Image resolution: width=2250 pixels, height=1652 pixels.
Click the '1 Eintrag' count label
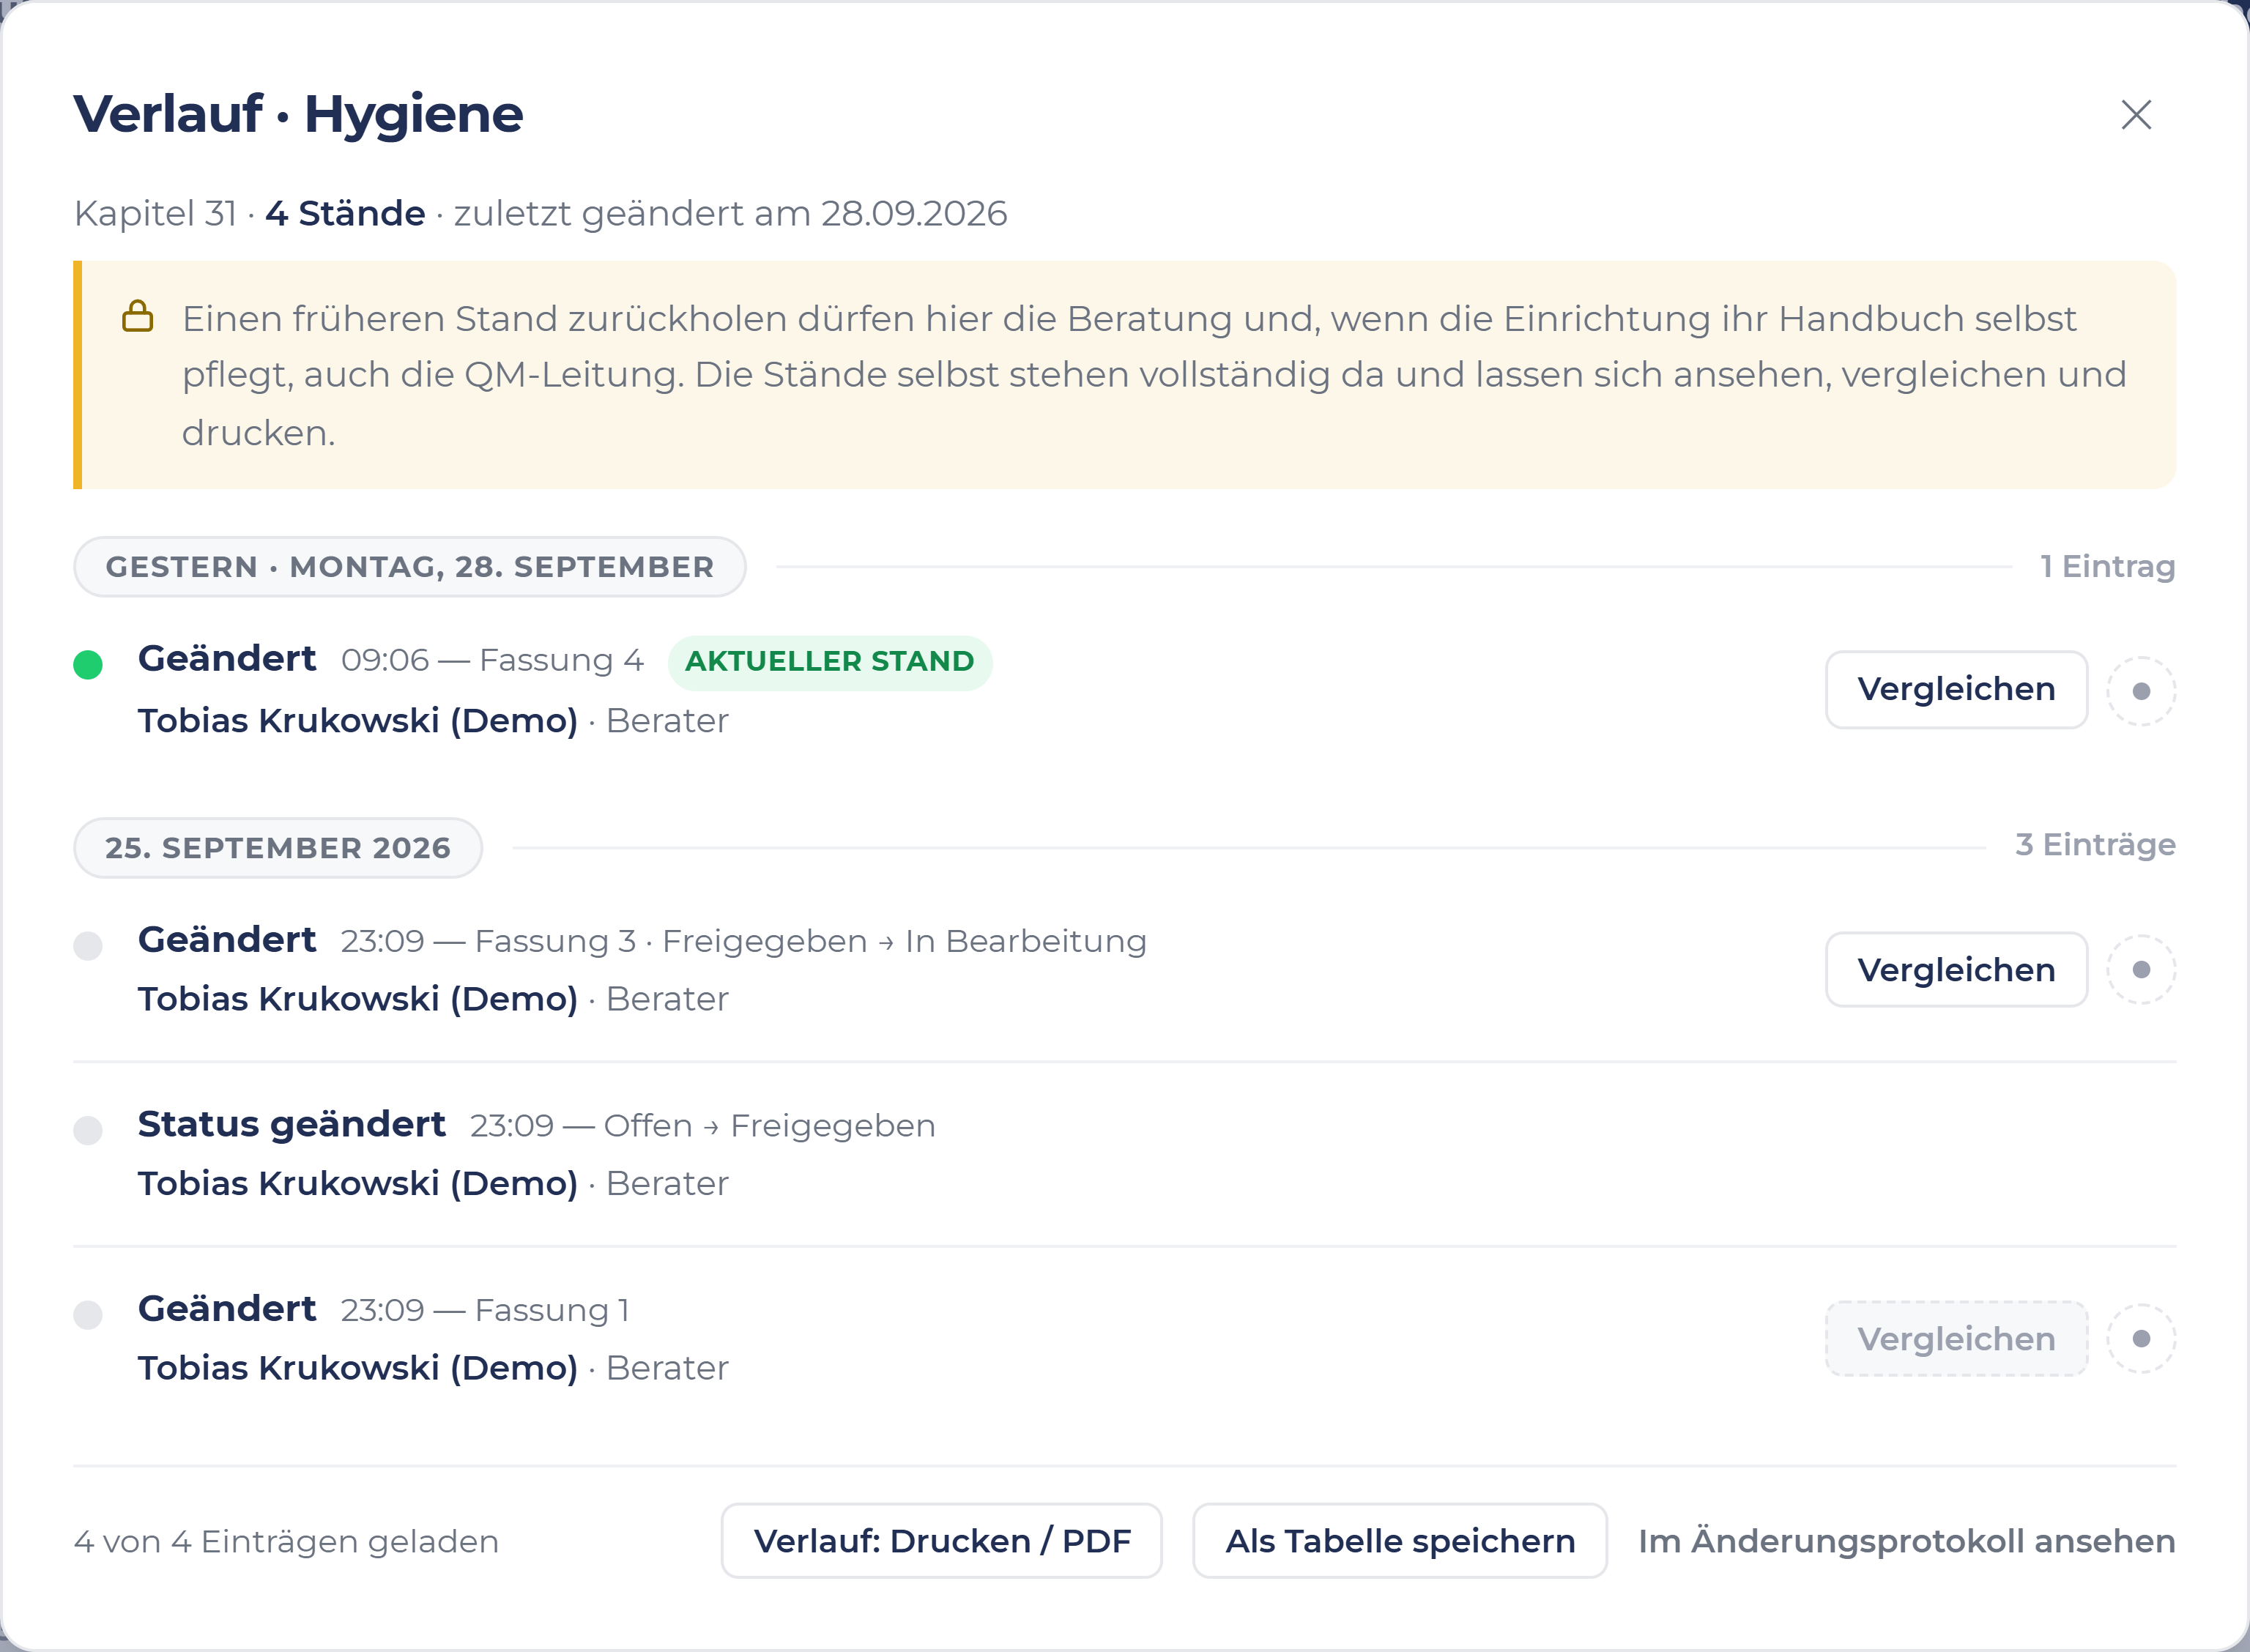(x=2107, y=566)
